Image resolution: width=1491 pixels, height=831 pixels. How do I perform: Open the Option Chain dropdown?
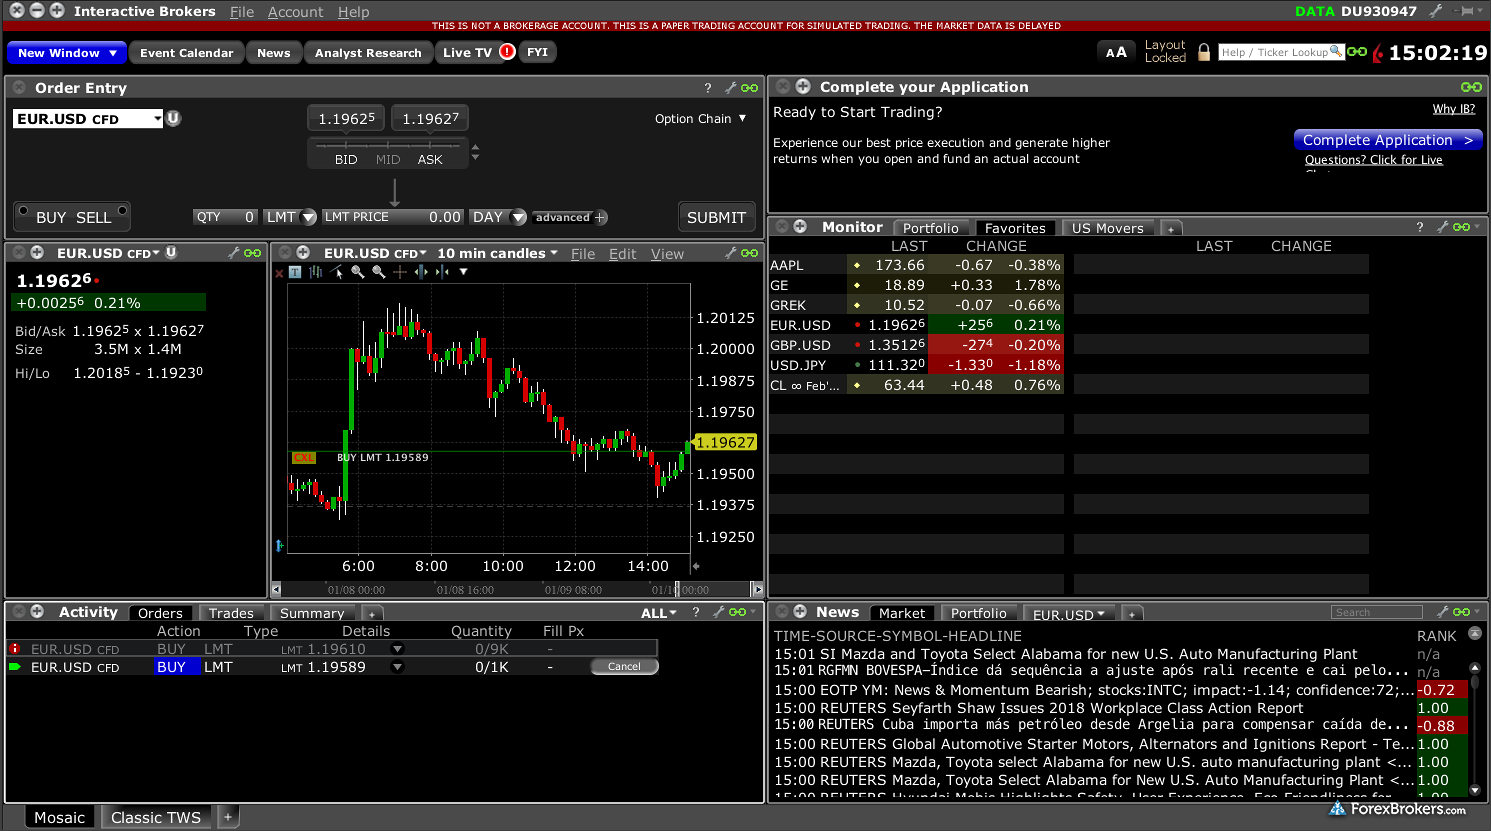point(701,118)
